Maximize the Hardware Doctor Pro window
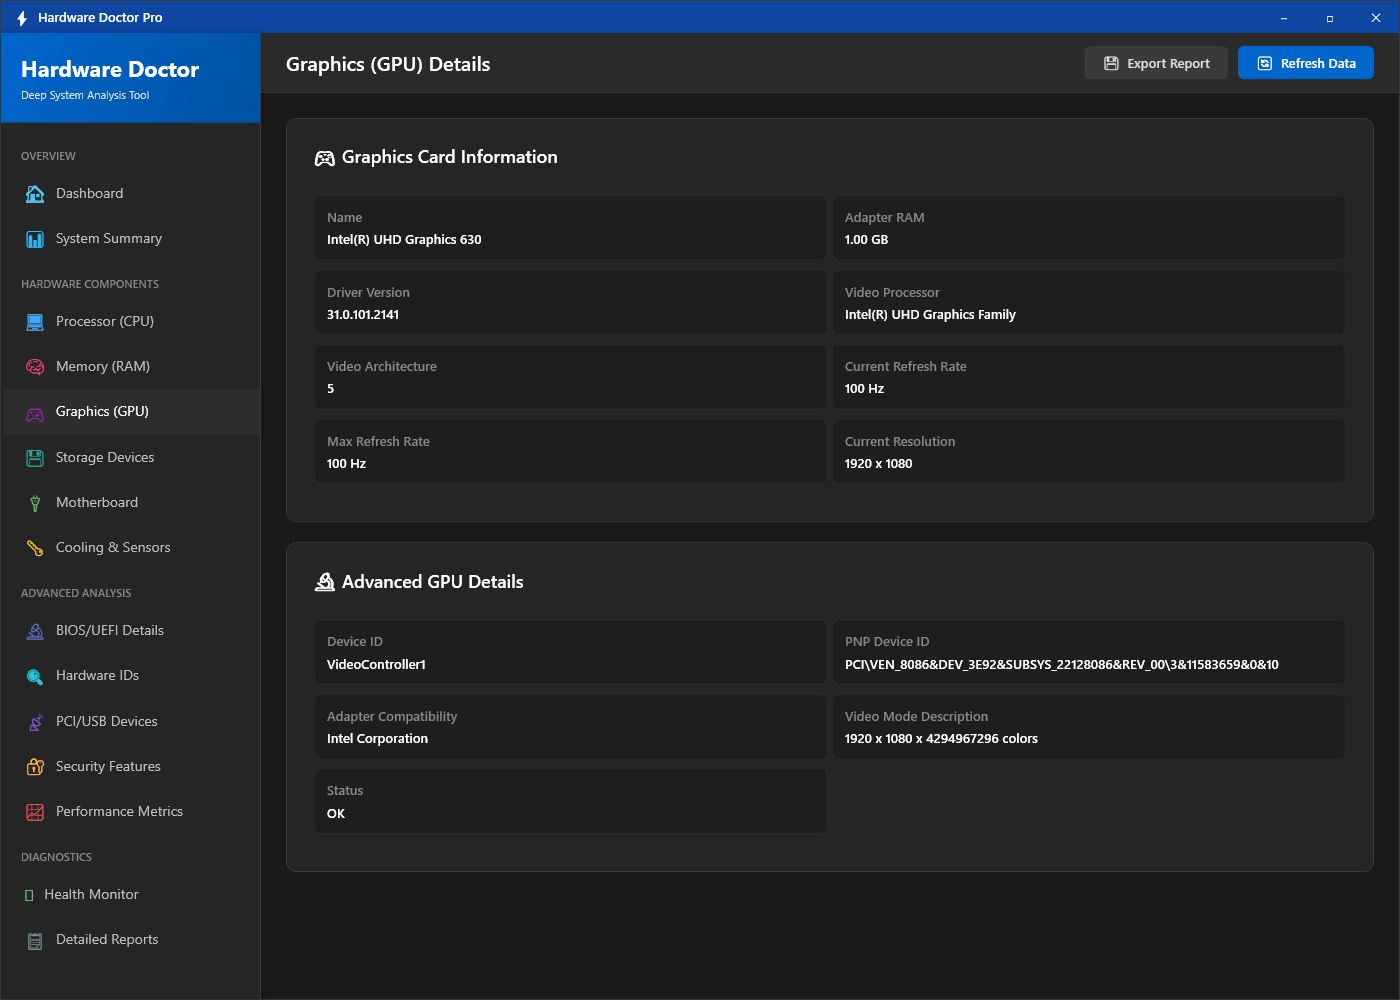Screen dimensions: 1400x1000 pyautogui.click(x=1330, y=18)
